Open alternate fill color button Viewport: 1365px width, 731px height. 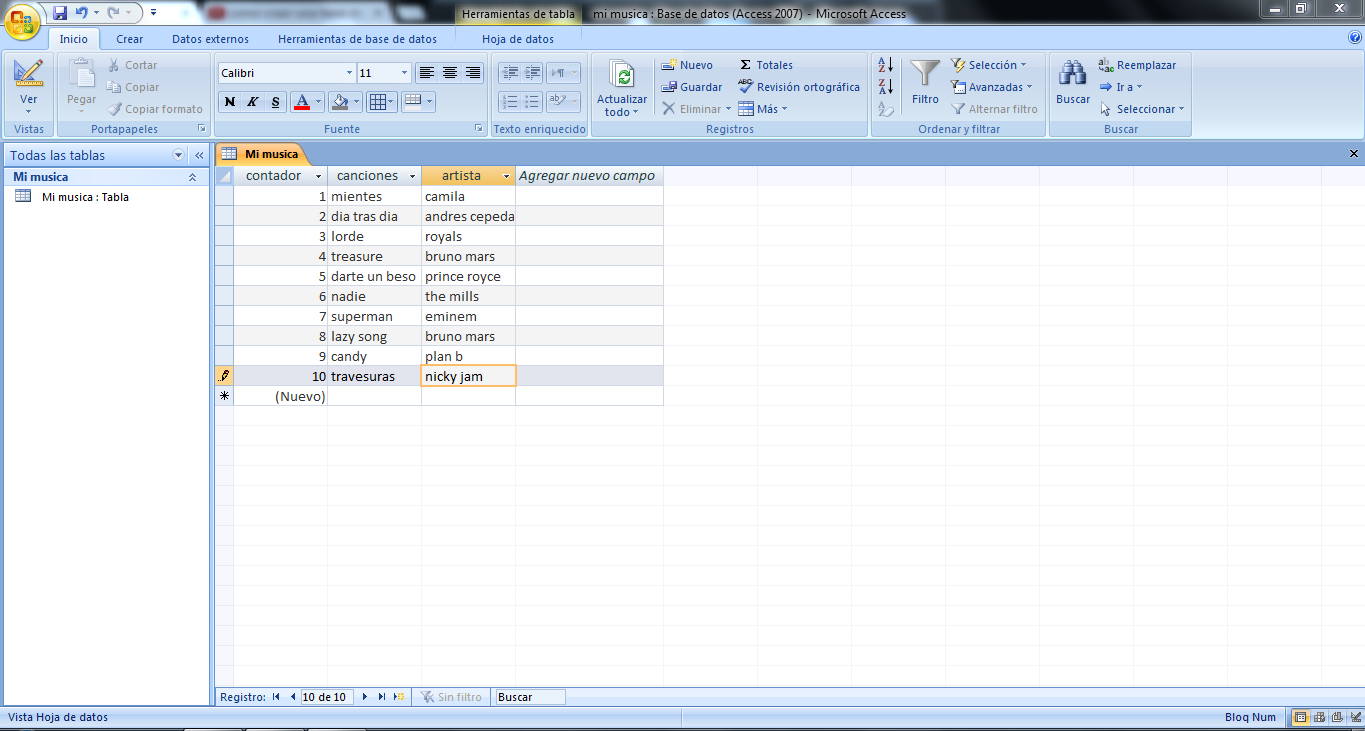(418, 101)
